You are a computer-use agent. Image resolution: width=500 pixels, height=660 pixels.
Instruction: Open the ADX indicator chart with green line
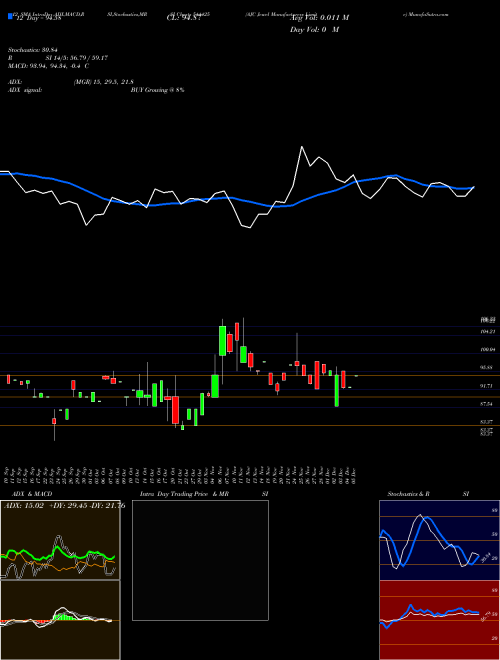coord(60,540)
